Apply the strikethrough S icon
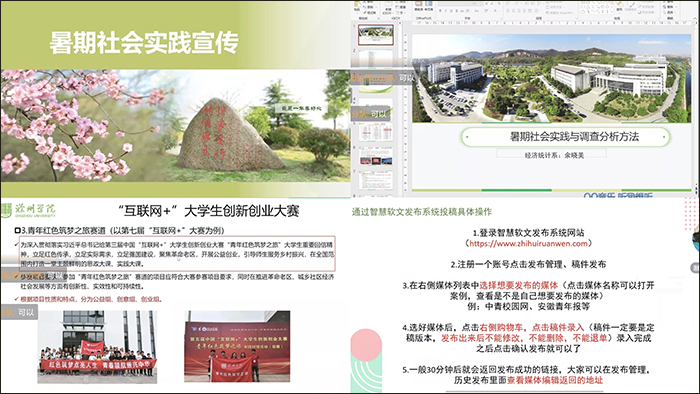Screen dimensions: 700x394 (456, 11)
